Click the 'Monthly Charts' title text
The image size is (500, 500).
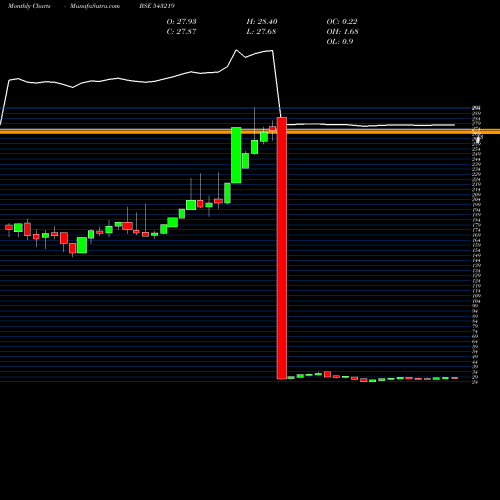click(29, 6)
